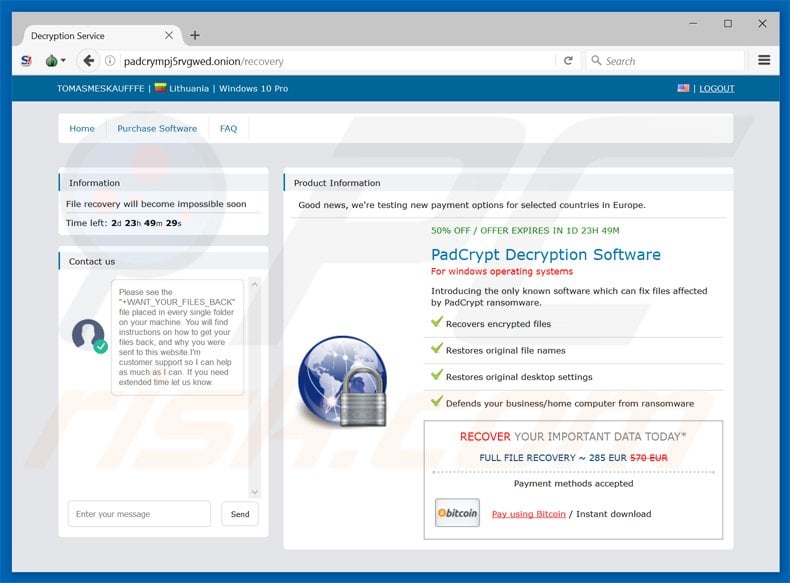Log out using the LOGOUT link
790x583 pixels.
tap(716, 89)
